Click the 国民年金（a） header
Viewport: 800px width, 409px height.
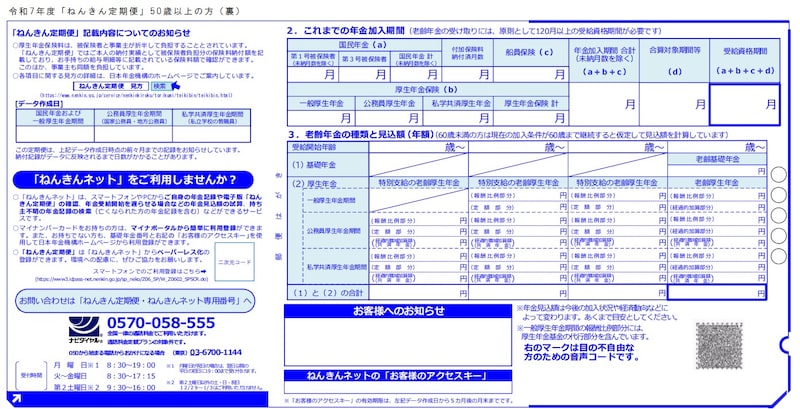[x=365, y=45]
